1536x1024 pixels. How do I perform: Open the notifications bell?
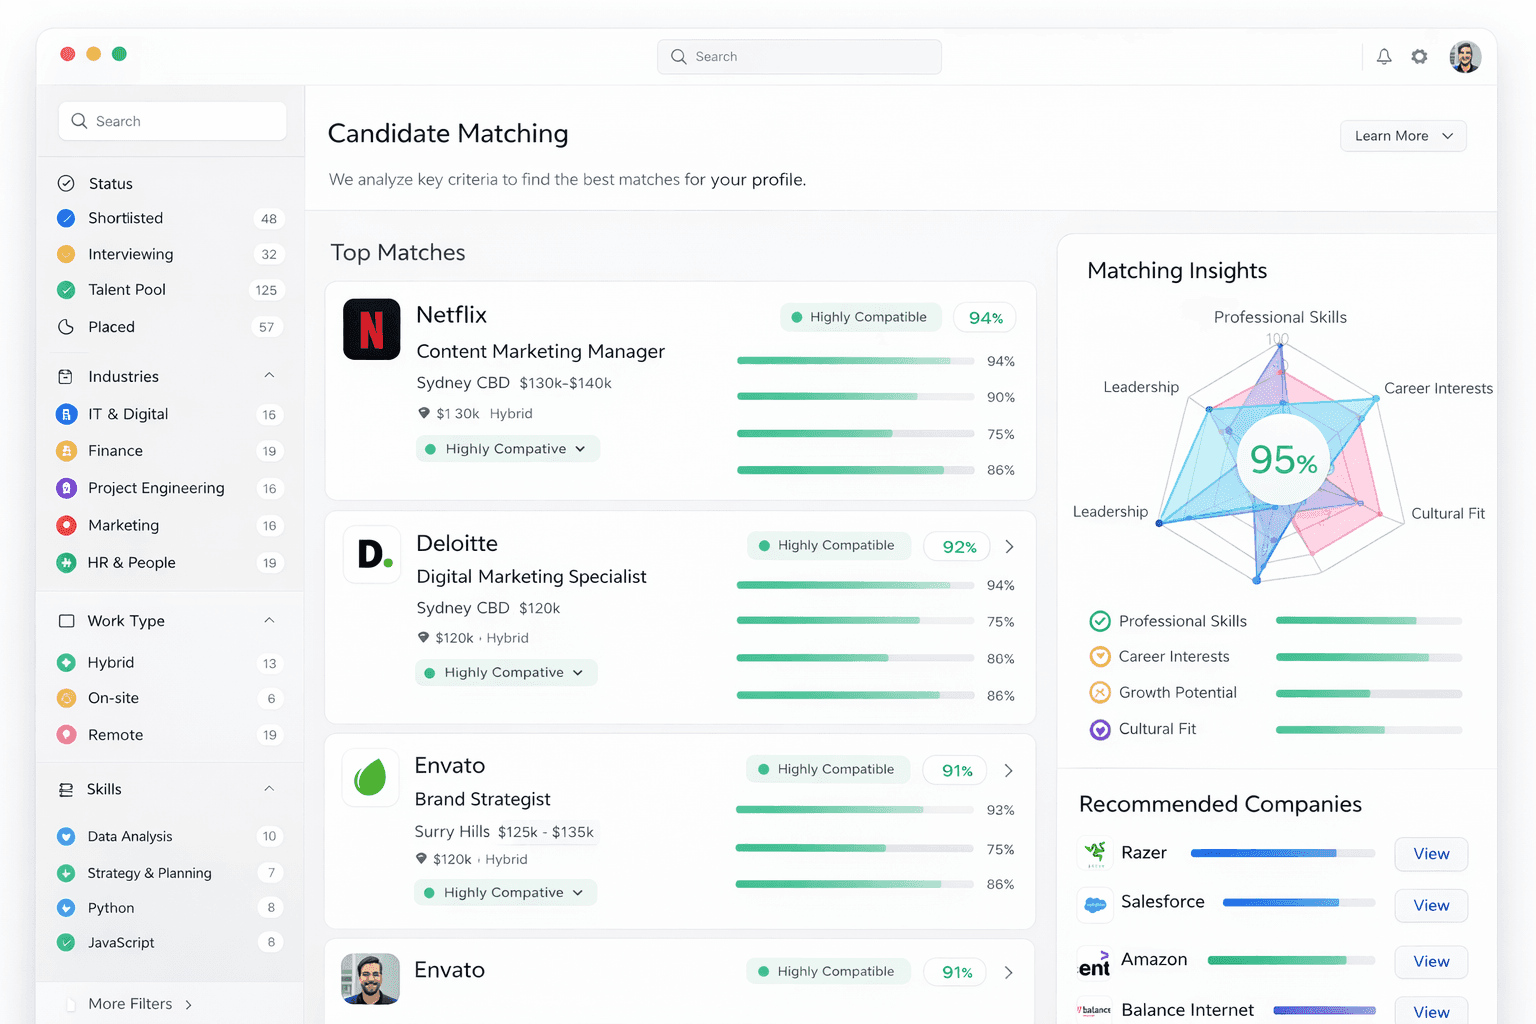[x=1384, y=57]
